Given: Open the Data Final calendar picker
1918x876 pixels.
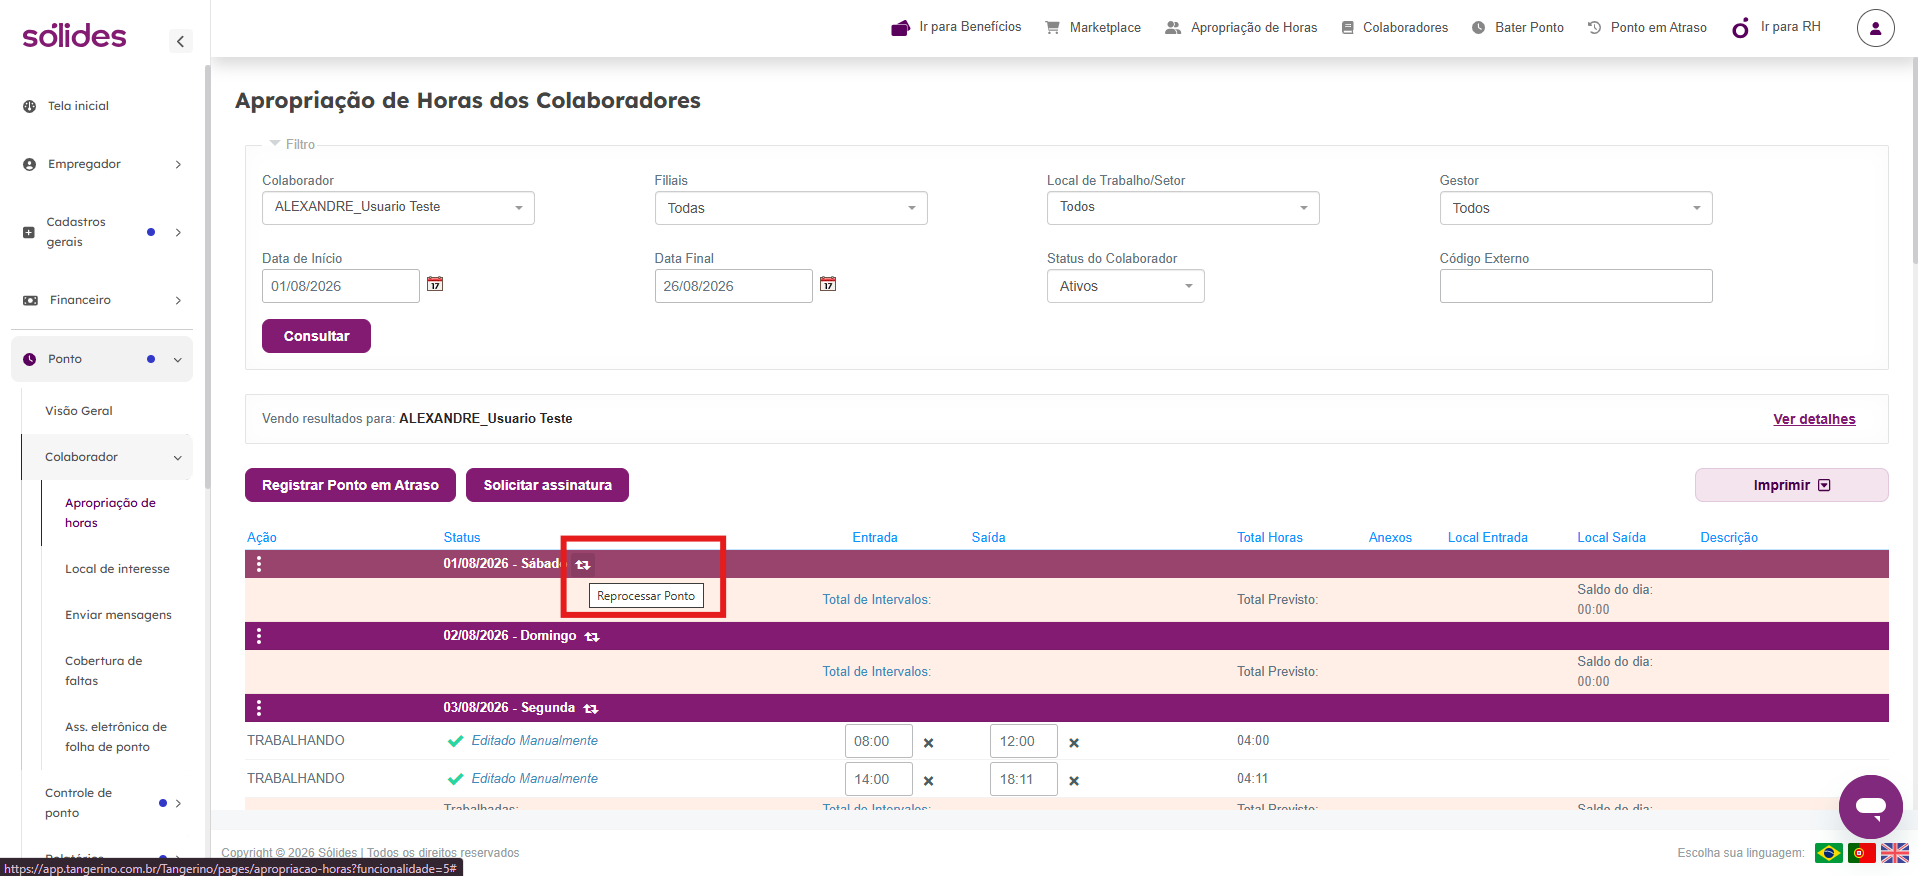Looking at the screenshot, I should pyautogui.click(x=828, y=284).
